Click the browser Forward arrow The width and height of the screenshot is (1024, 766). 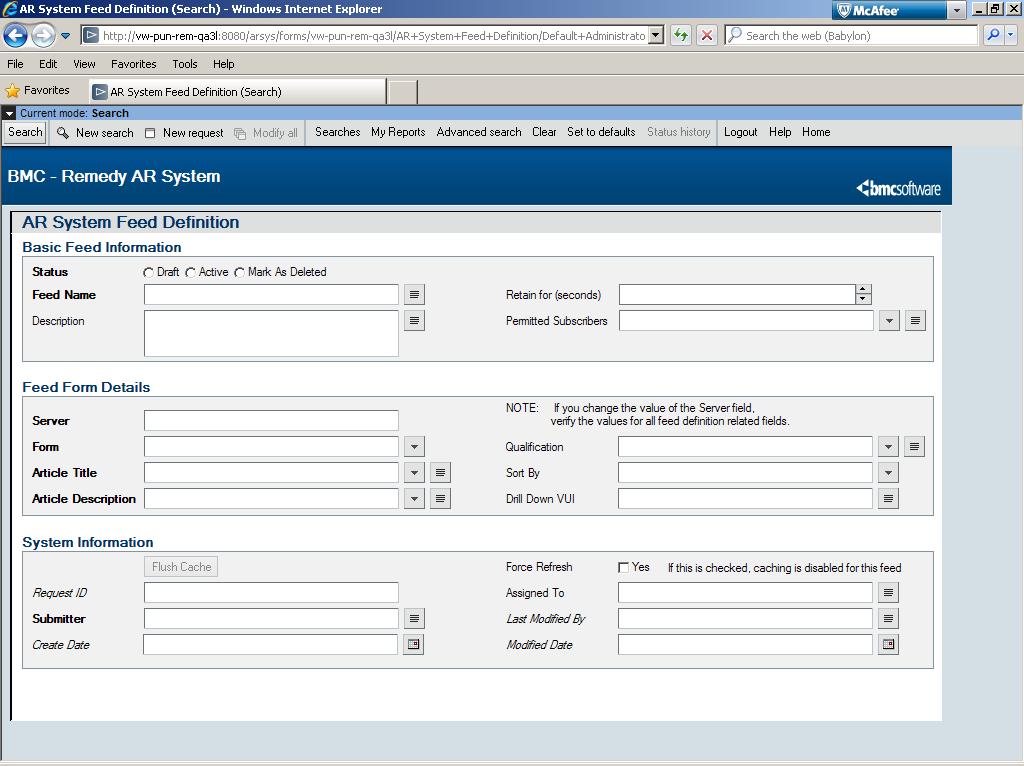[x=43, y=35]
